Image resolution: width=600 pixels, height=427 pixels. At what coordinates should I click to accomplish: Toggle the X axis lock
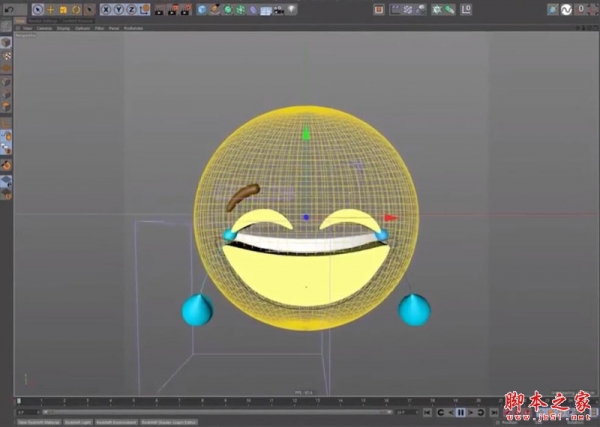[x=105, y=9]
